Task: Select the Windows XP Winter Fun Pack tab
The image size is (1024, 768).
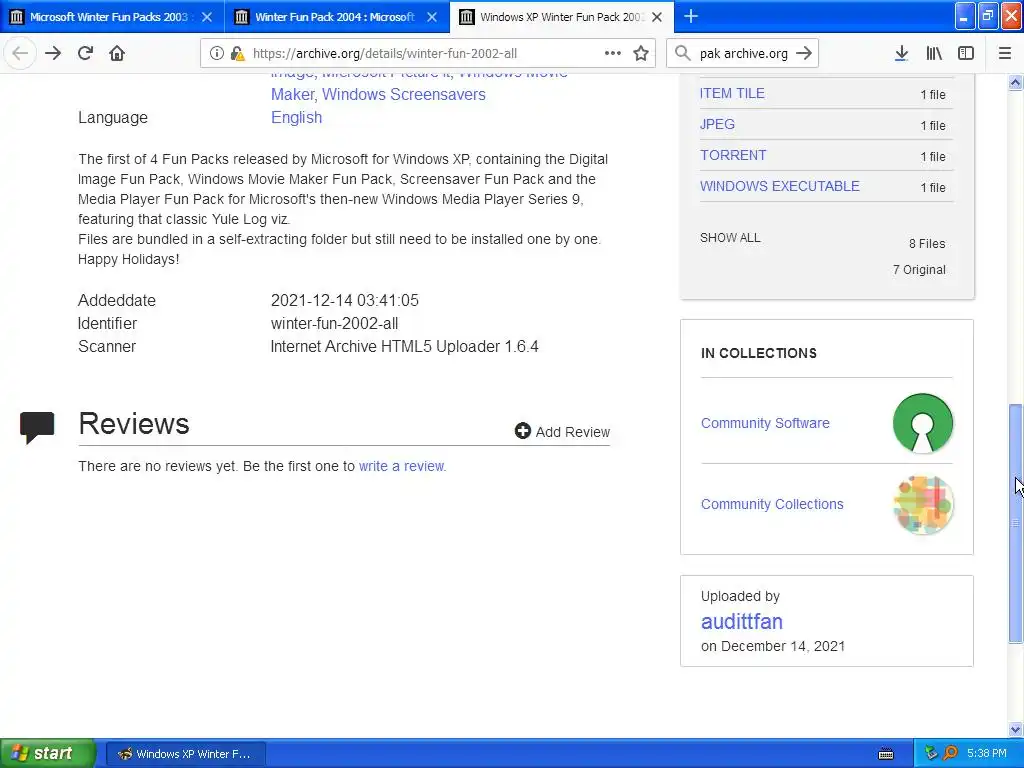Action: [562, 17]
